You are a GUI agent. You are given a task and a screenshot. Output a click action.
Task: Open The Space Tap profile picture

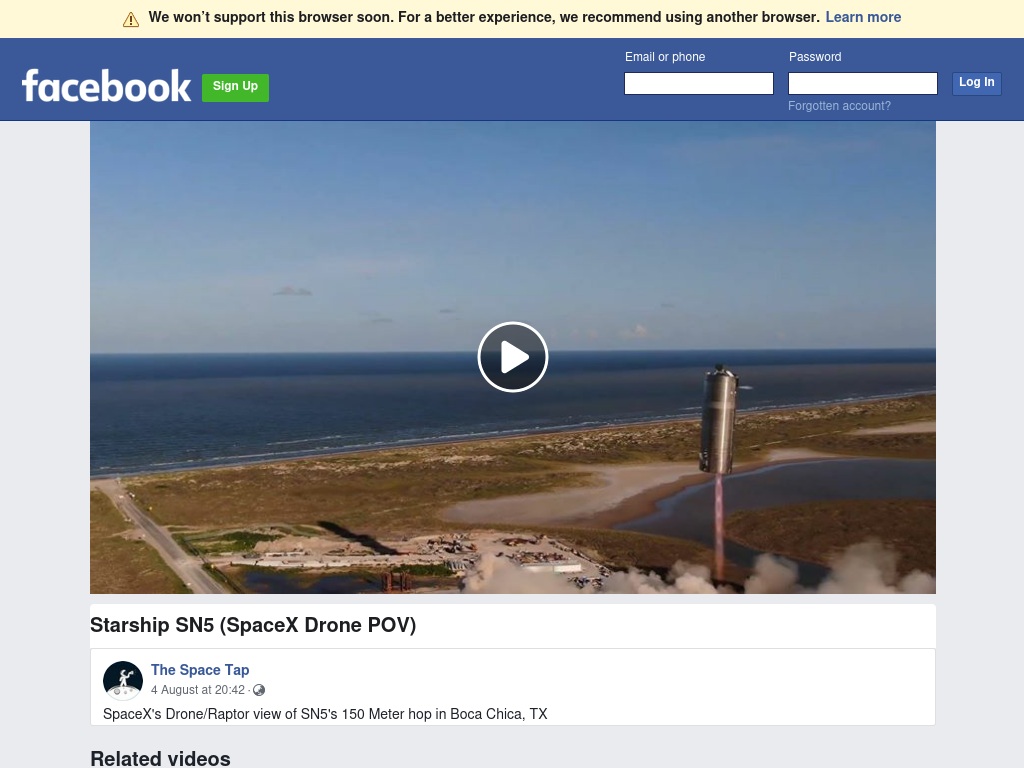[x=123, y=680]
